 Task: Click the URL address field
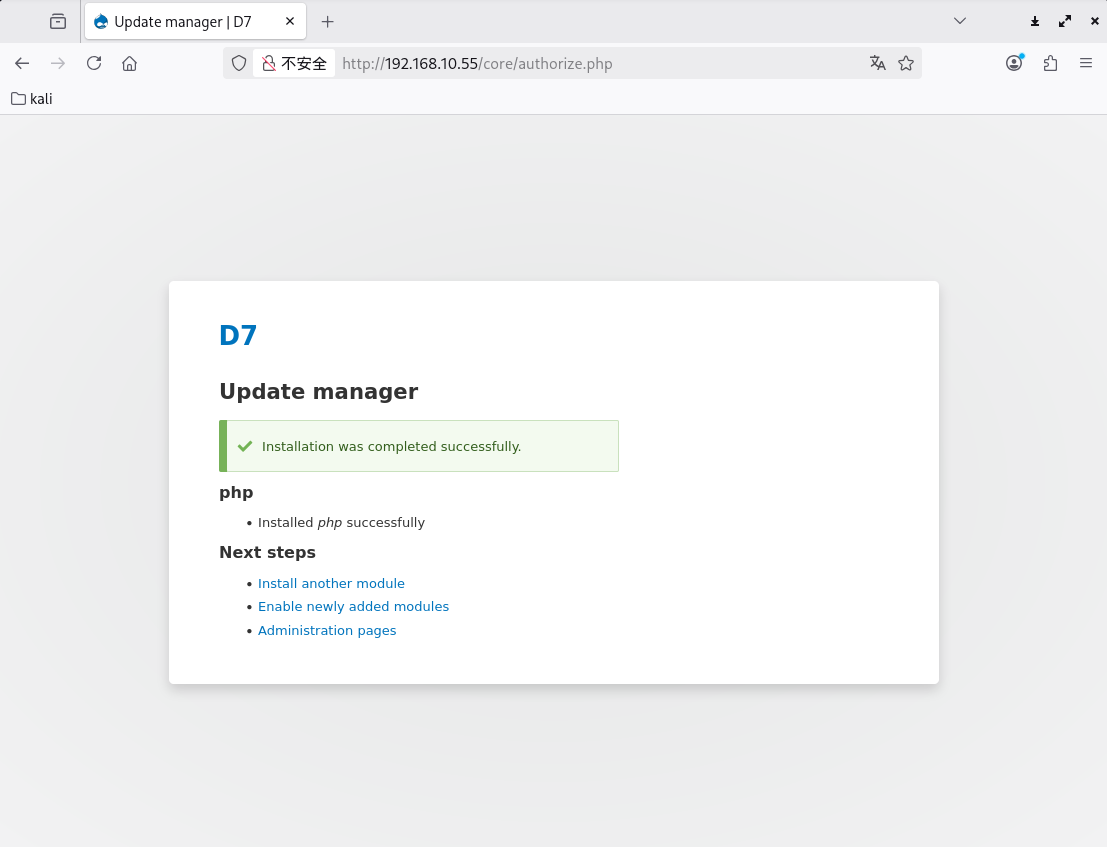600,63
